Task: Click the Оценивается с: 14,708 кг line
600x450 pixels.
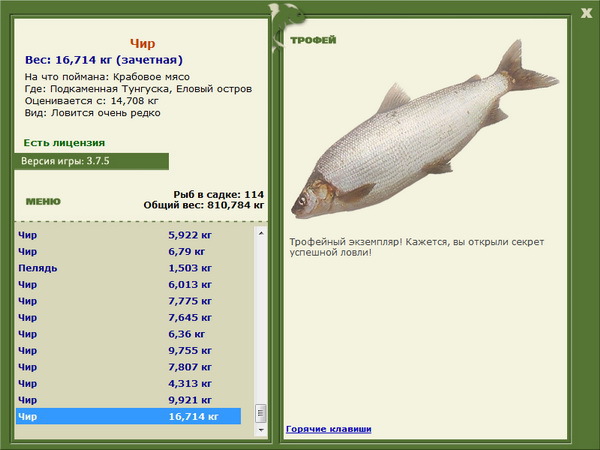Action: 91,101
